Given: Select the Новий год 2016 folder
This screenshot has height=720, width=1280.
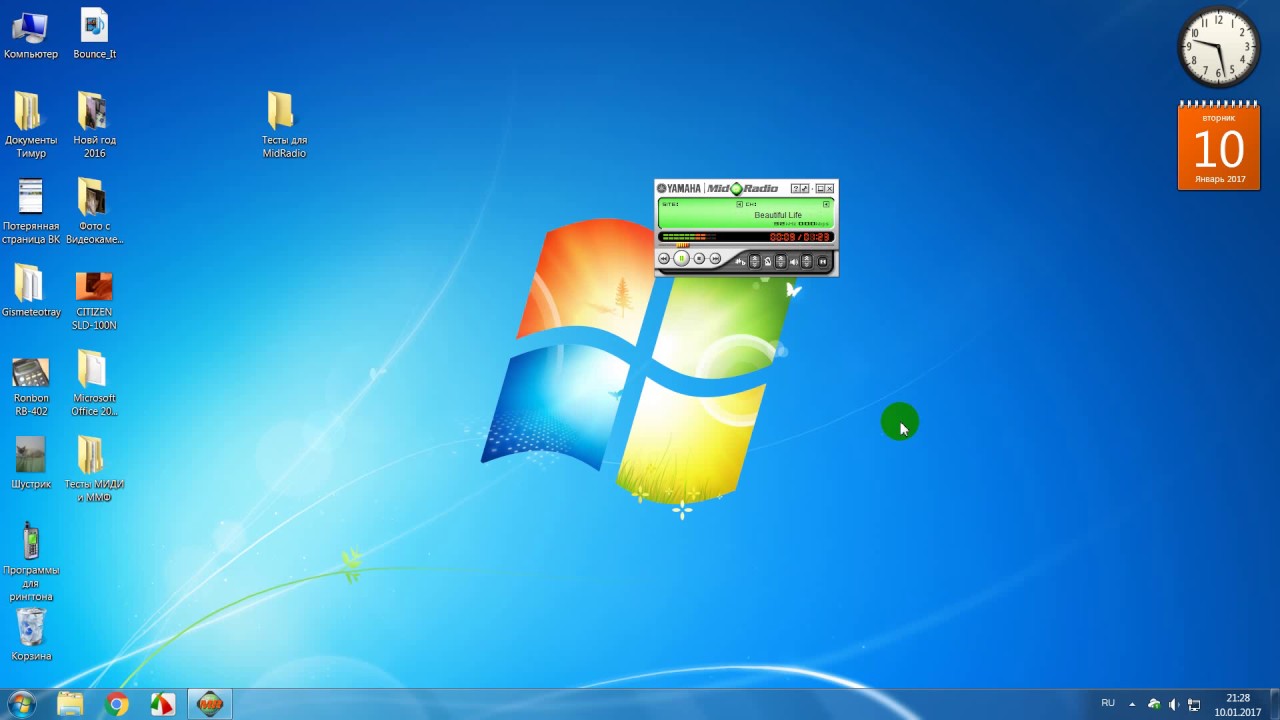Looking at the screenshot, I should click(x=94, y=125).
